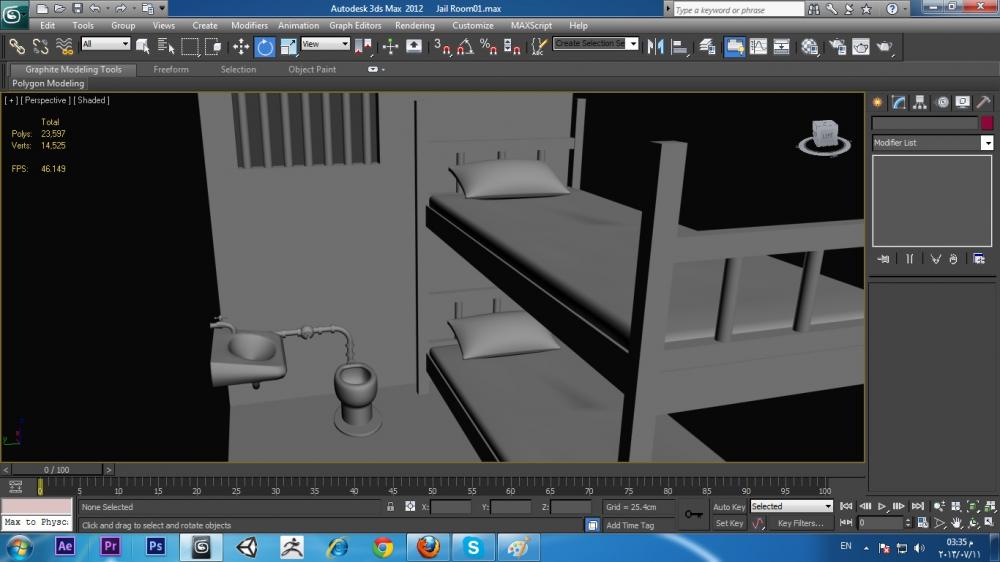Open the Utilities hammer panel

point(984,102)
